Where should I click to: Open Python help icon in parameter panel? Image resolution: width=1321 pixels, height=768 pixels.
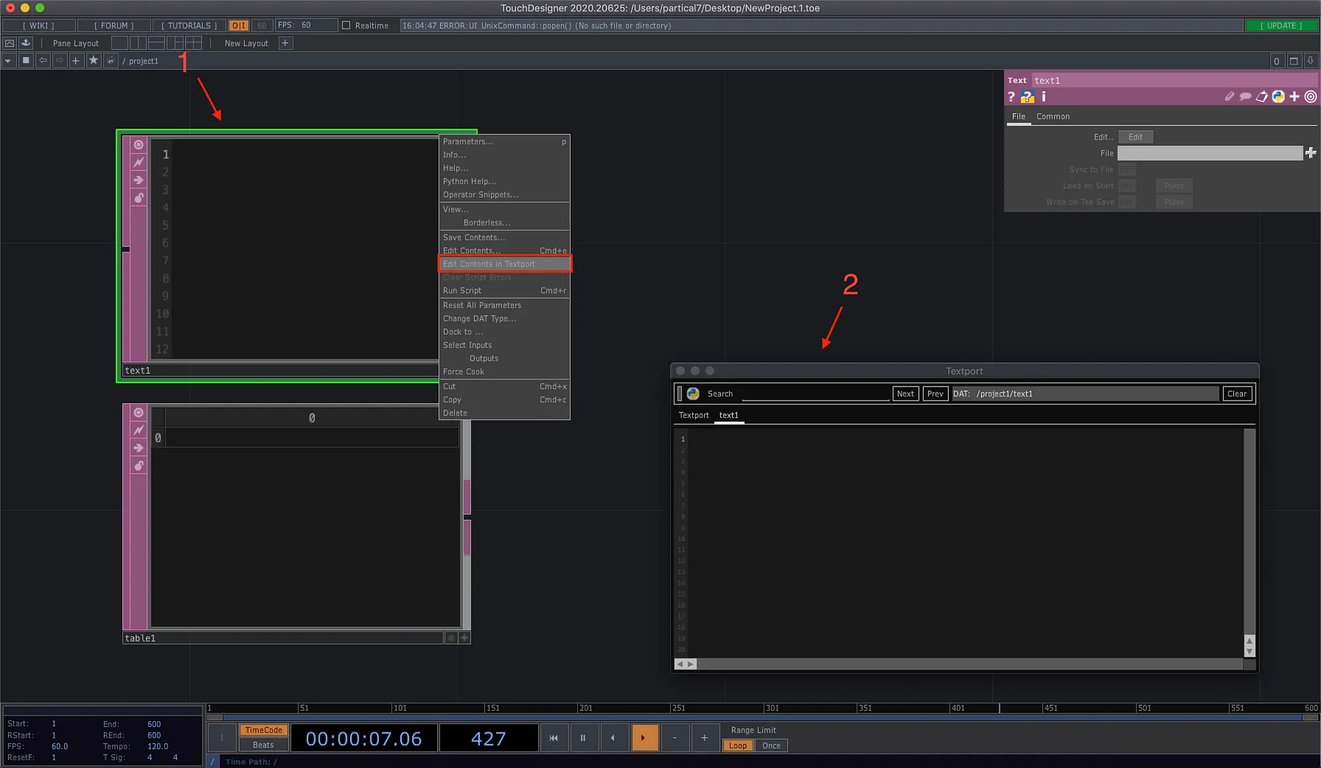coord(1027,97)
